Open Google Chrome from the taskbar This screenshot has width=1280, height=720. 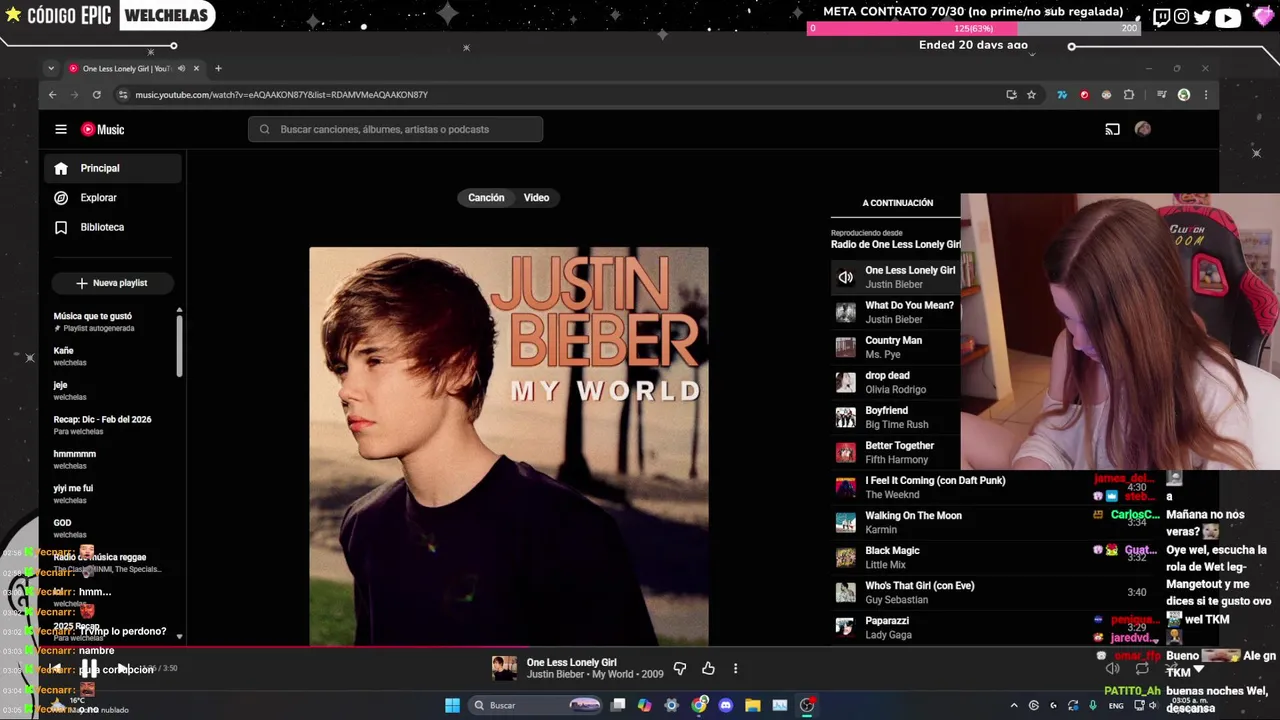click(x=699, y=705)
